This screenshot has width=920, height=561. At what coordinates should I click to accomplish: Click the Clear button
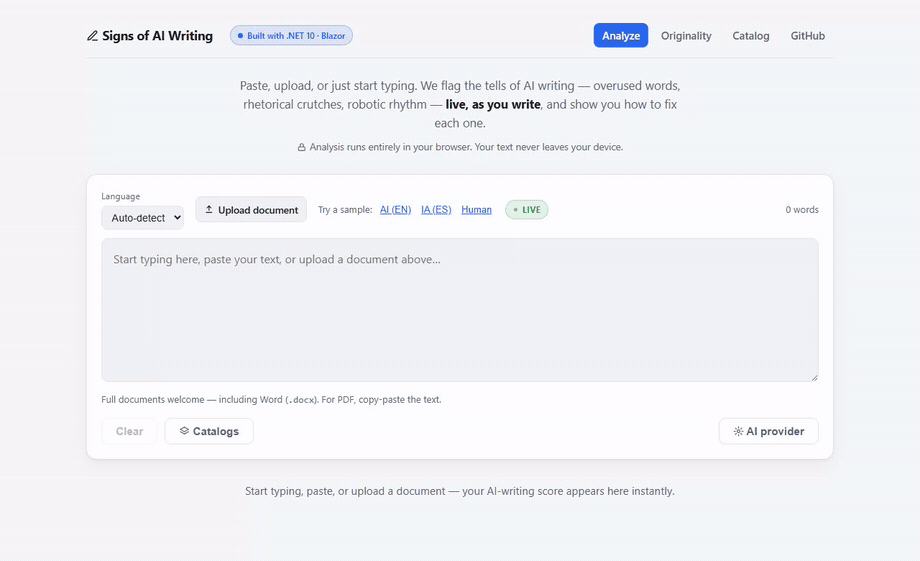click(x=129, y=431)
